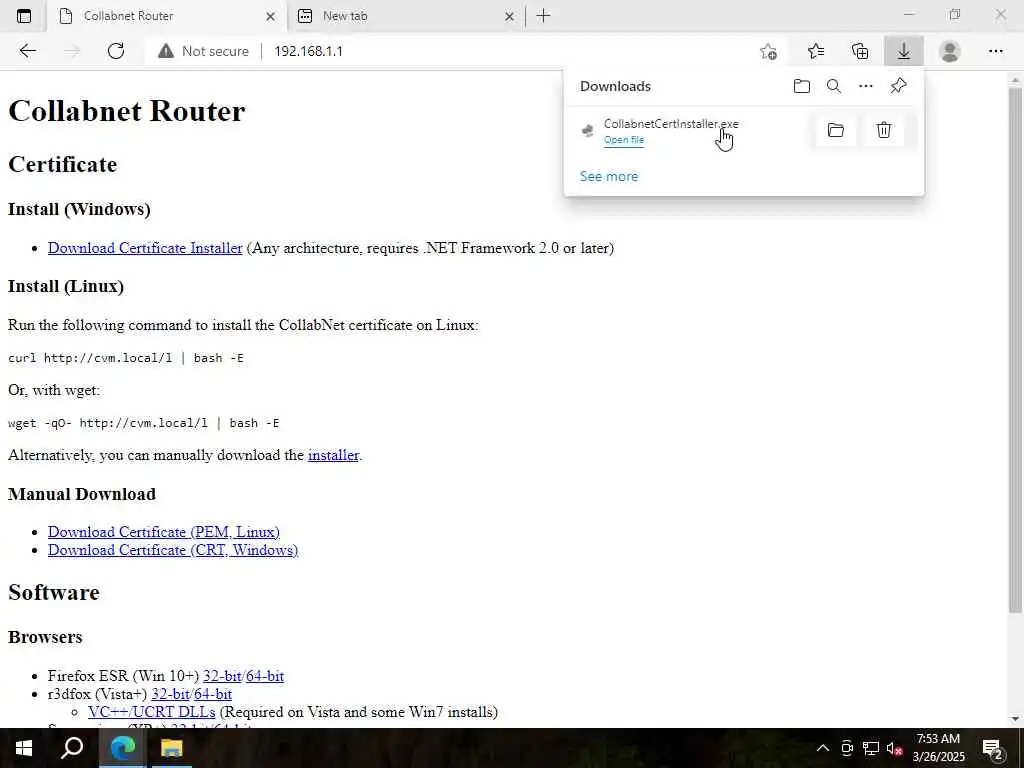Open the browser profile icon

point(950,51)
